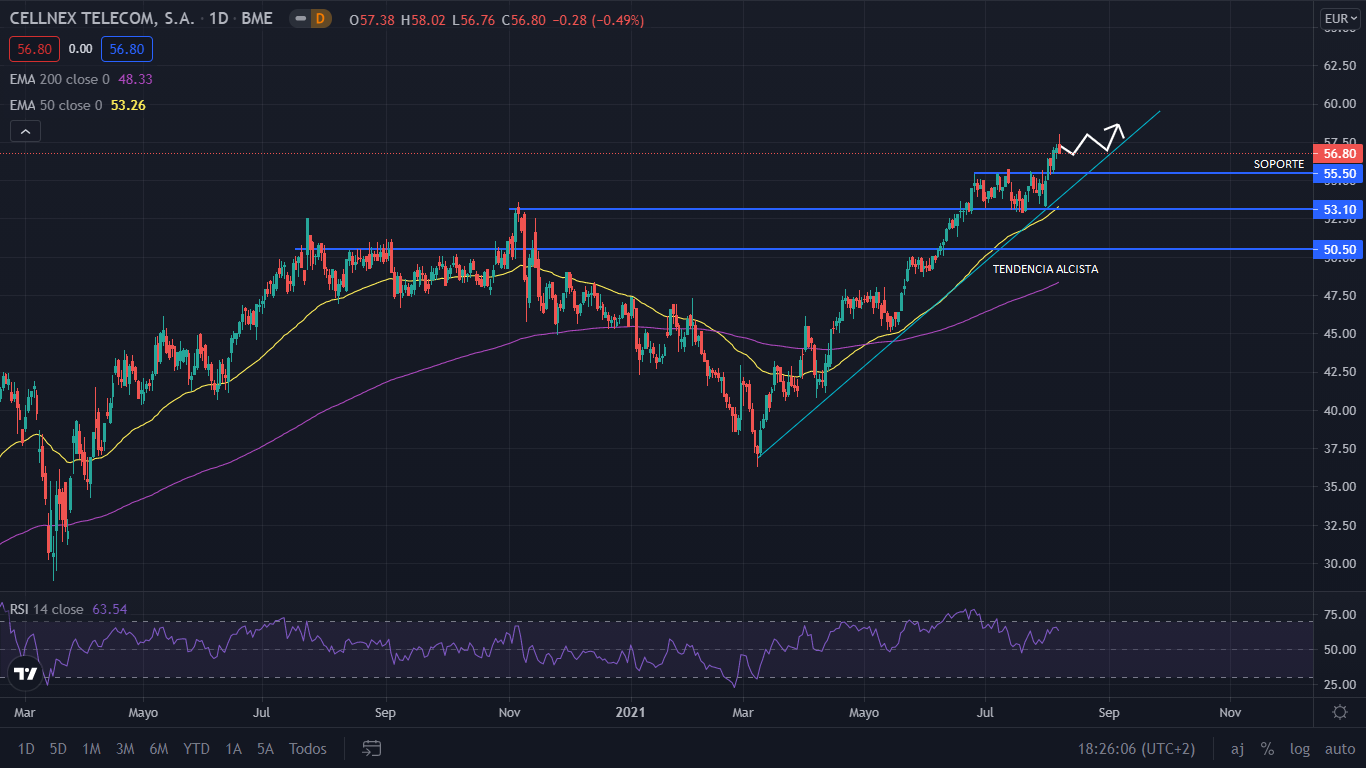Collapse the indicator legend chevron
This screenshot has height=768, width=1366.
[25, 131]
